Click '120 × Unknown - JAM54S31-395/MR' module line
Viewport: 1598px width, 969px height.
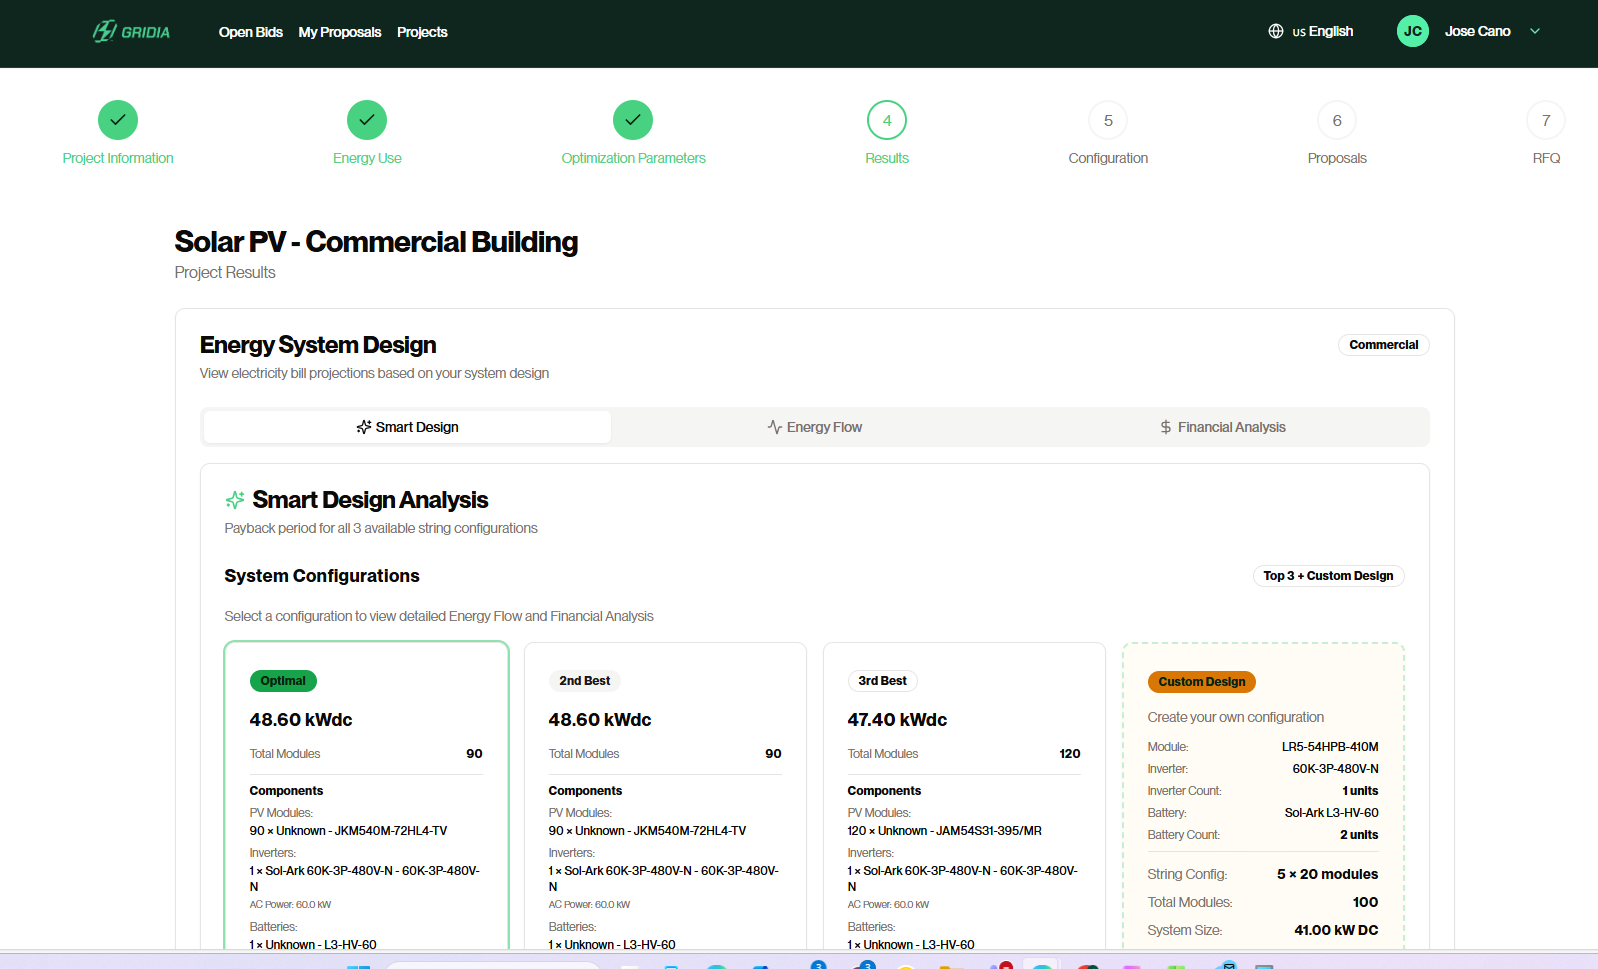pyautogui.click(x=945, y=831)
